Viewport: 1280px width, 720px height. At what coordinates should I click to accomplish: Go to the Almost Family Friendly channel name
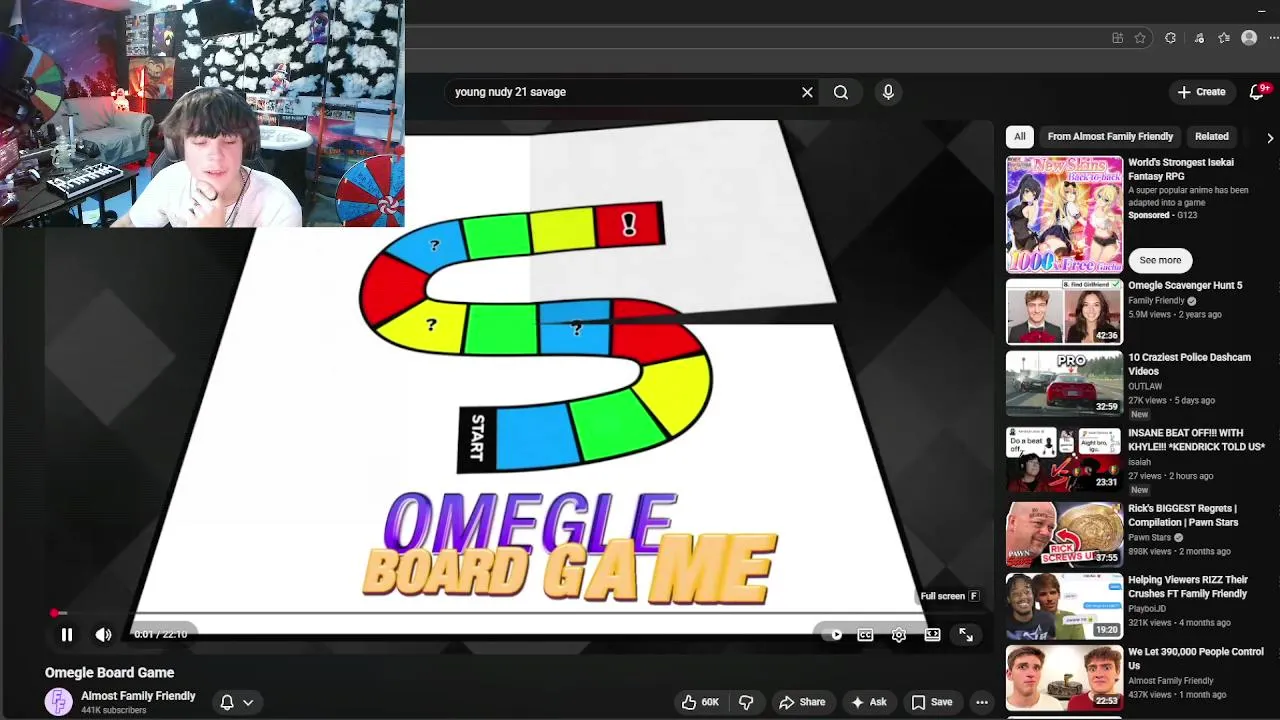(138, 696)
